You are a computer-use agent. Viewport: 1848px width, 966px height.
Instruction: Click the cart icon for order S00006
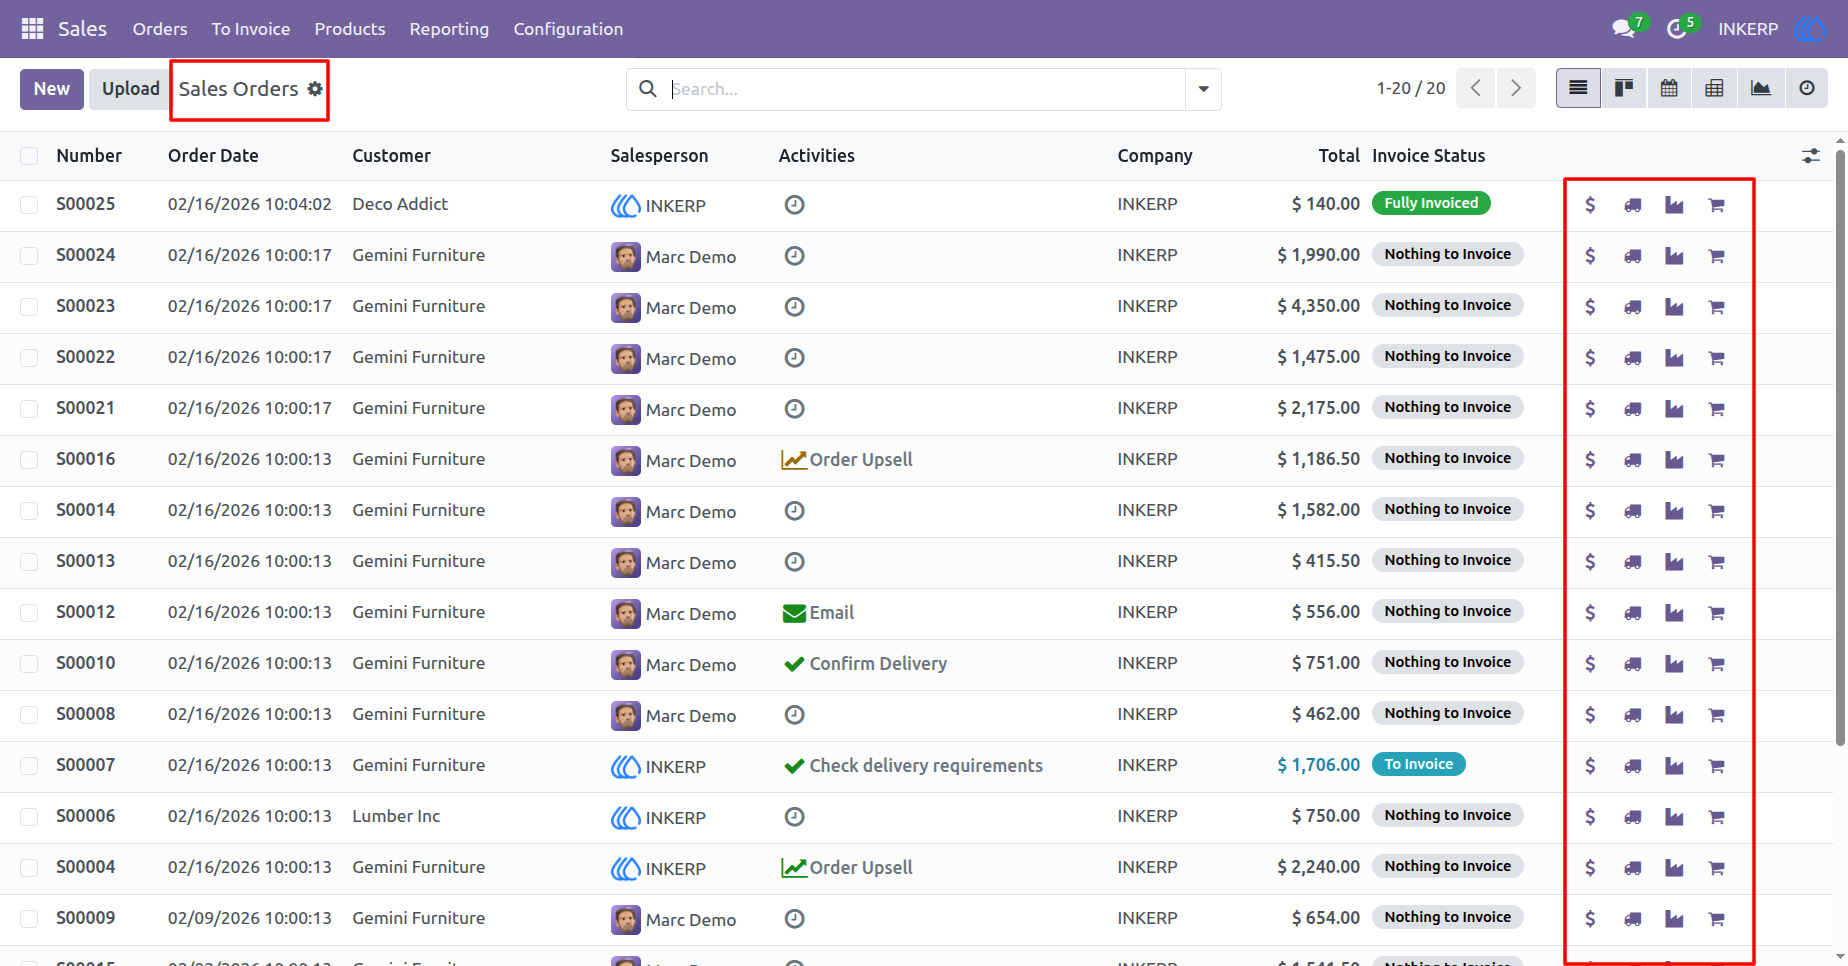click(x=1717, y=817)
